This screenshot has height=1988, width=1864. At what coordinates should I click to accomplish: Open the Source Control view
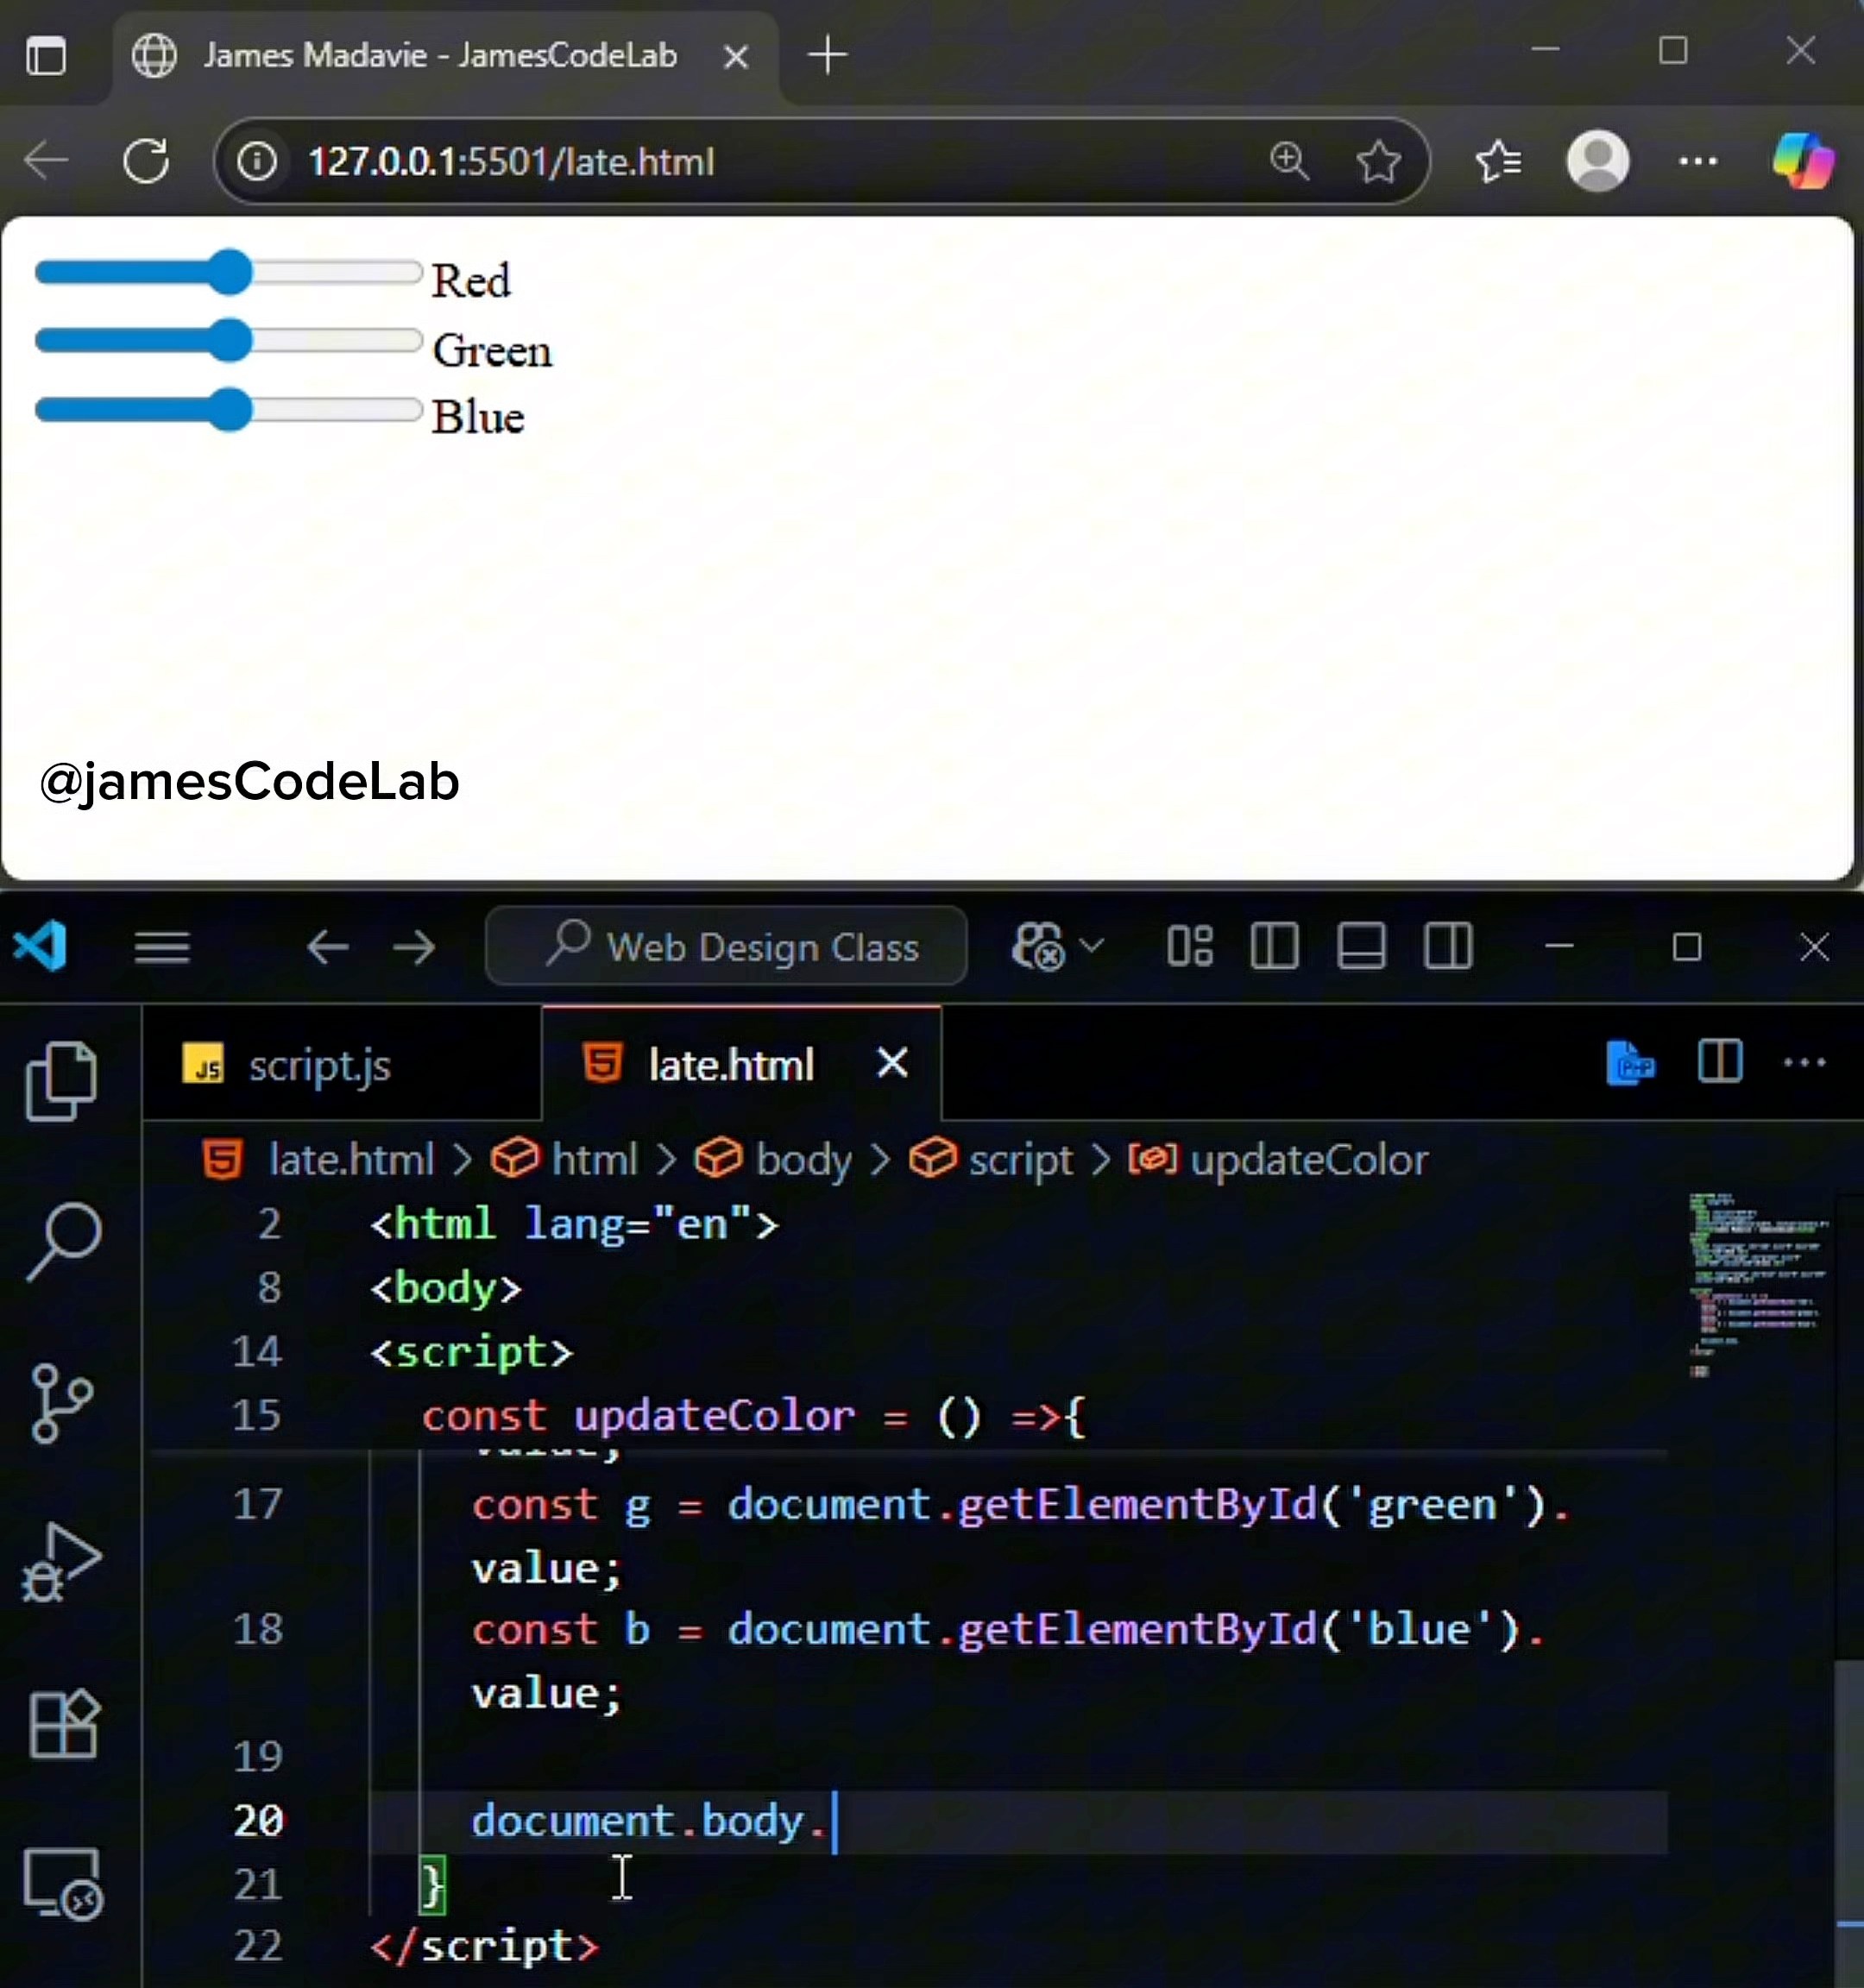tap(62, 1402)
